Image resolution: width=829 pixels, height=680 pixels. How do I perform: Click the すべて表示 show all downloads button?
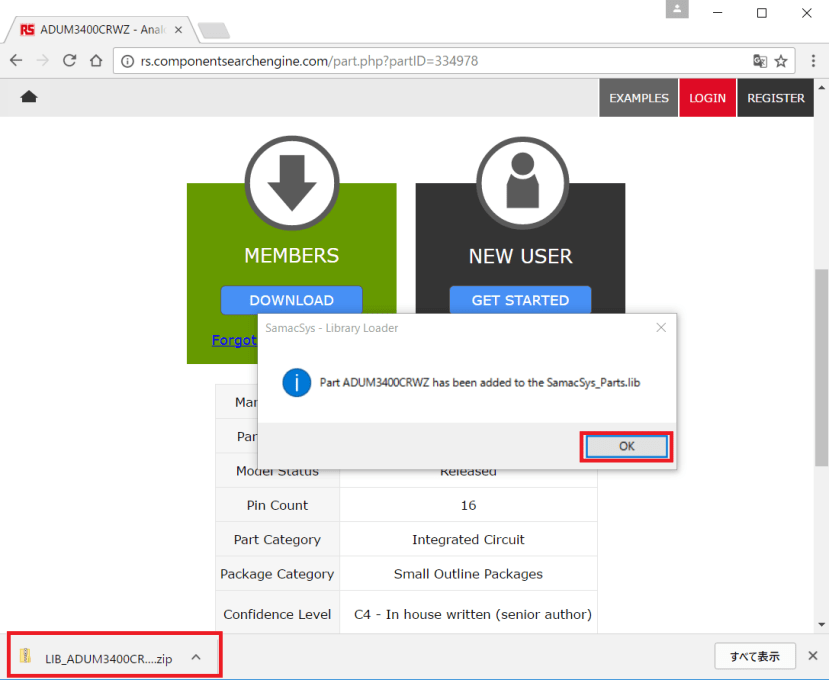(x=754, y=656)
